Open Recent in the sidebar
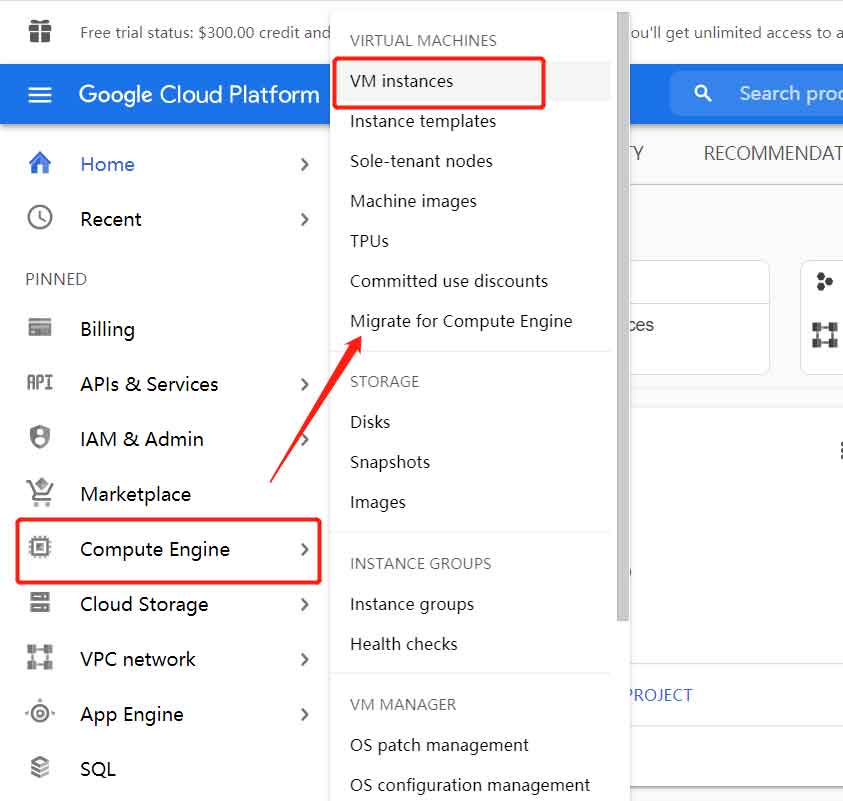The width and height of the screenshot is (843, 801). click(x=111, y=219)
